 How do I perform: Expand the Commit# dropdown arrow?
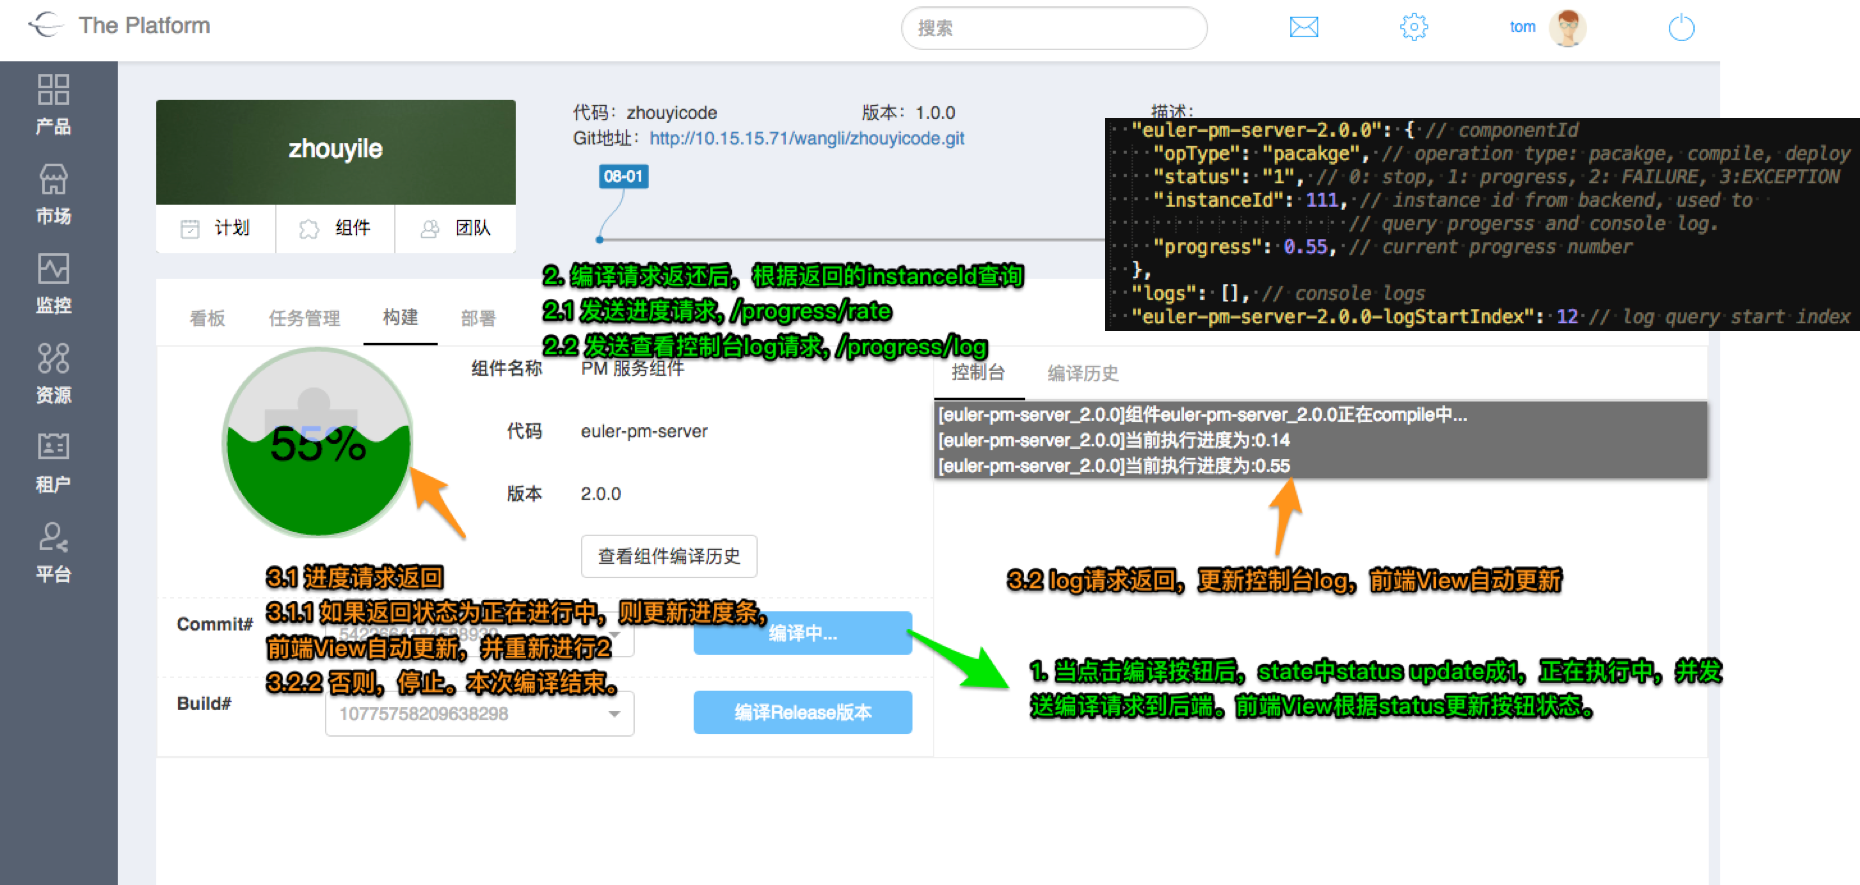[x=614, y=634]
